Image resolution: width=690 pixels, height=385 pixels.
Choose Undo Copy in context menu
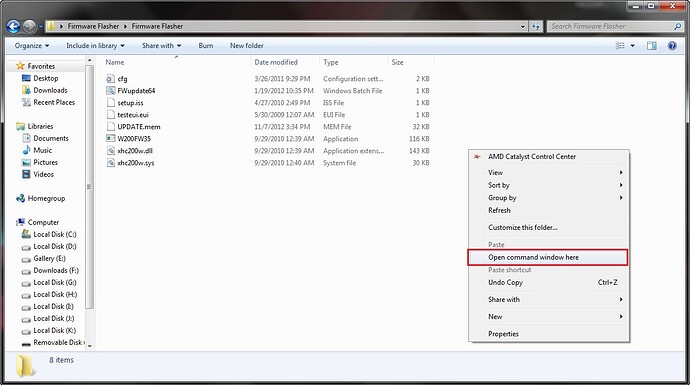coord(548,282)
